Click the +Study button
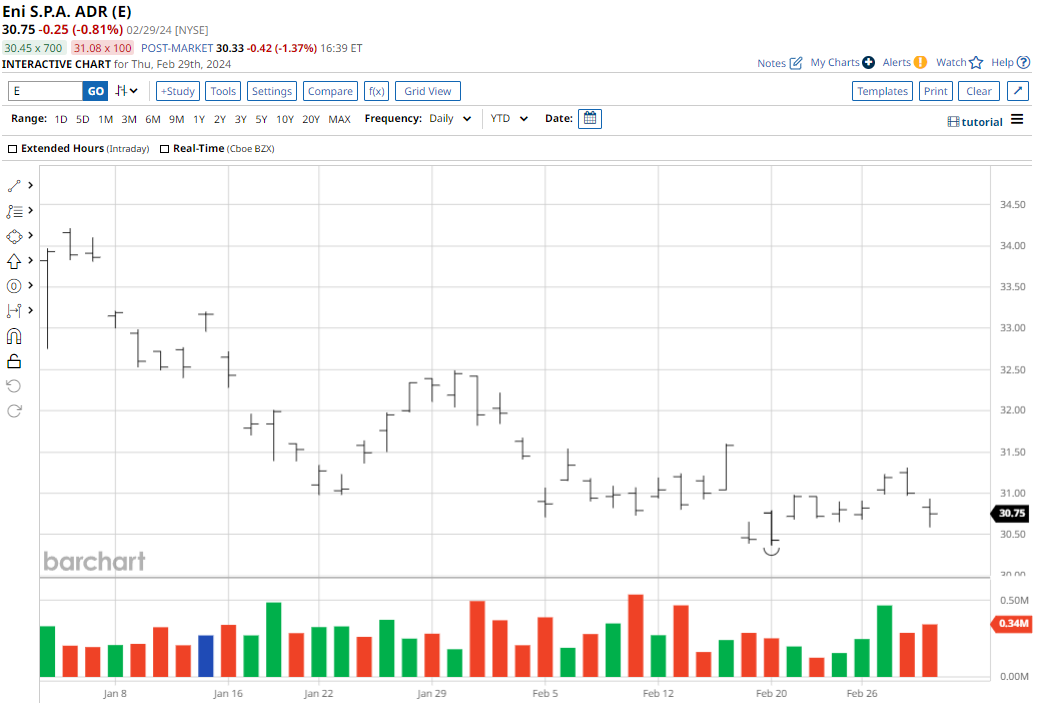The height and width of the screenshot is (707, 1044). [x=178, y=91]
